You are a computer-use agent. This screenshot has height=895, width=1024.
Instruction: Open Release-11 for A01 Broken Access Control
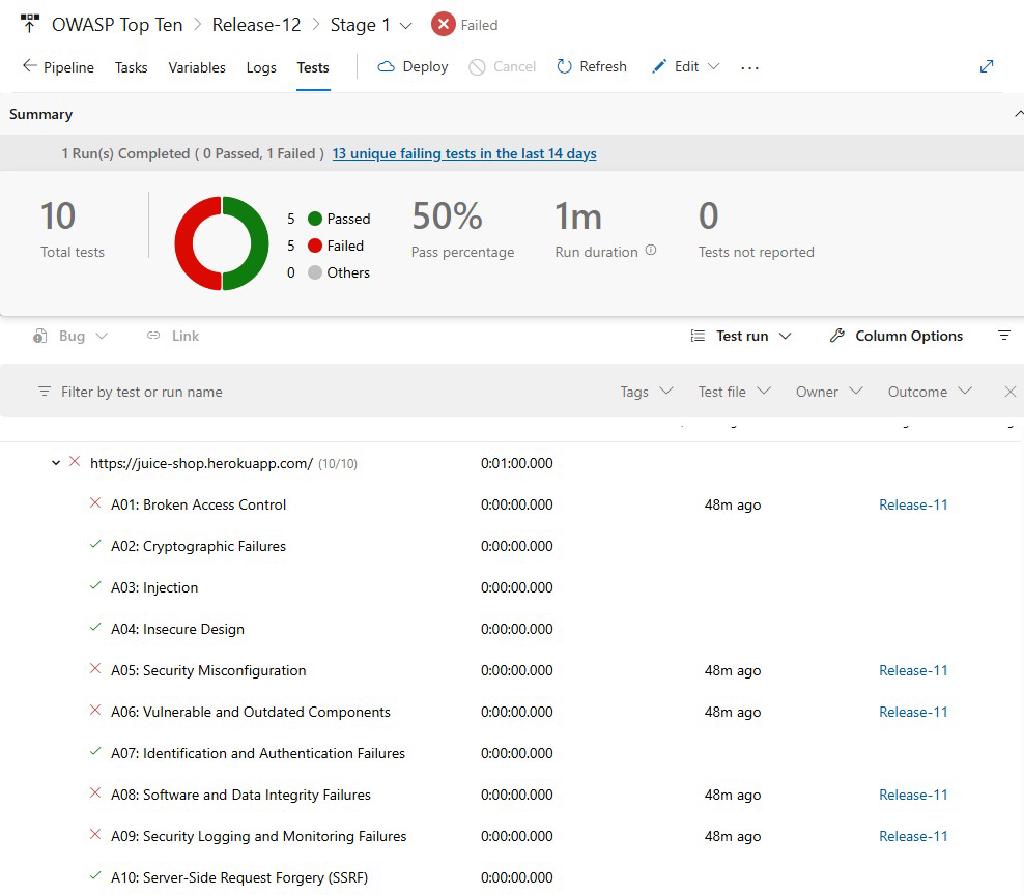[912, 505]
